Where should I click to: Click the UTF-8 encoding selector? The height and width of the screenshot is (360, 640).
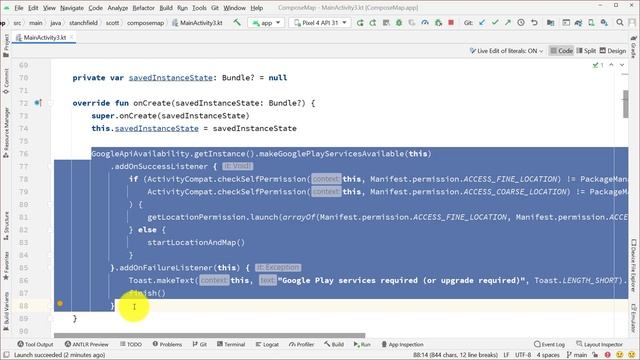pos(523,355)
